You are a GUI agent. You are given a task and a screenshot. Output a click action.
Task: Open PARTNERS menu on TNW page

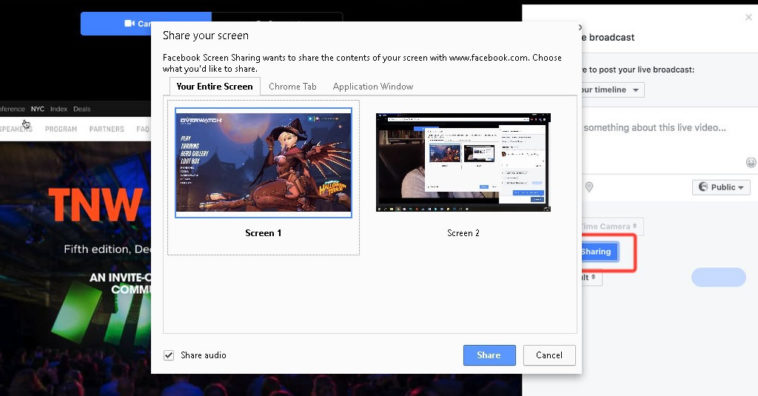point(106,129)
